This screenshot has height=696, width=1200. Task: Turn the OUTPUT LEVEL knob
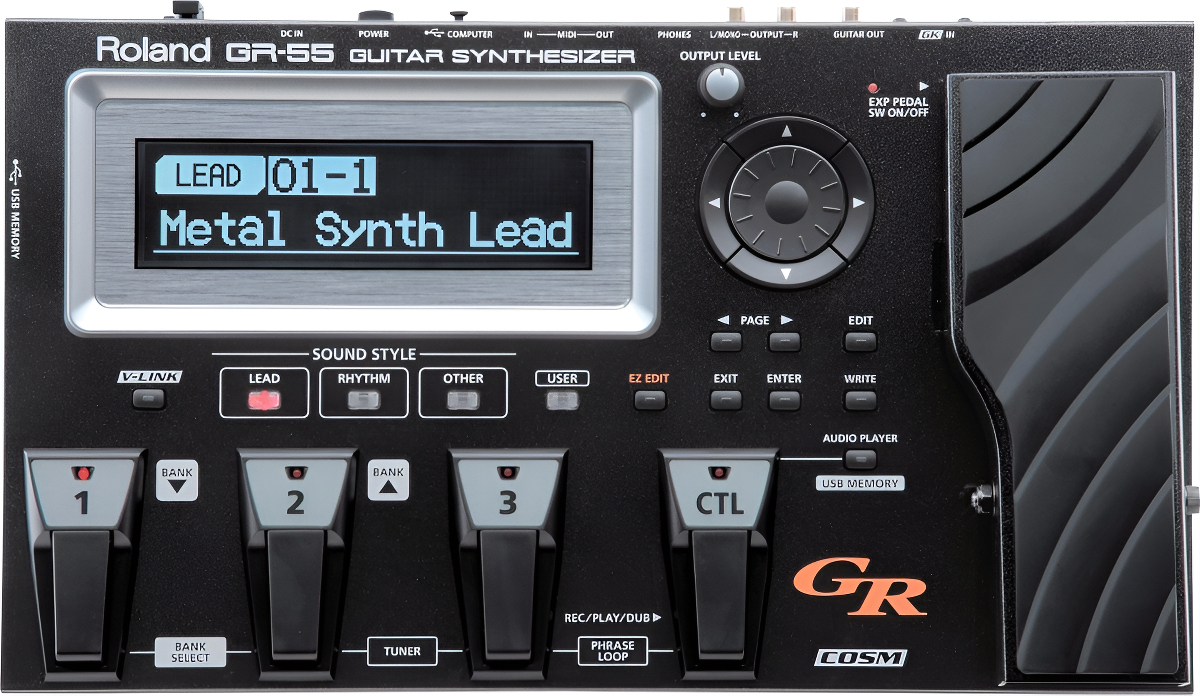point(719,87)
